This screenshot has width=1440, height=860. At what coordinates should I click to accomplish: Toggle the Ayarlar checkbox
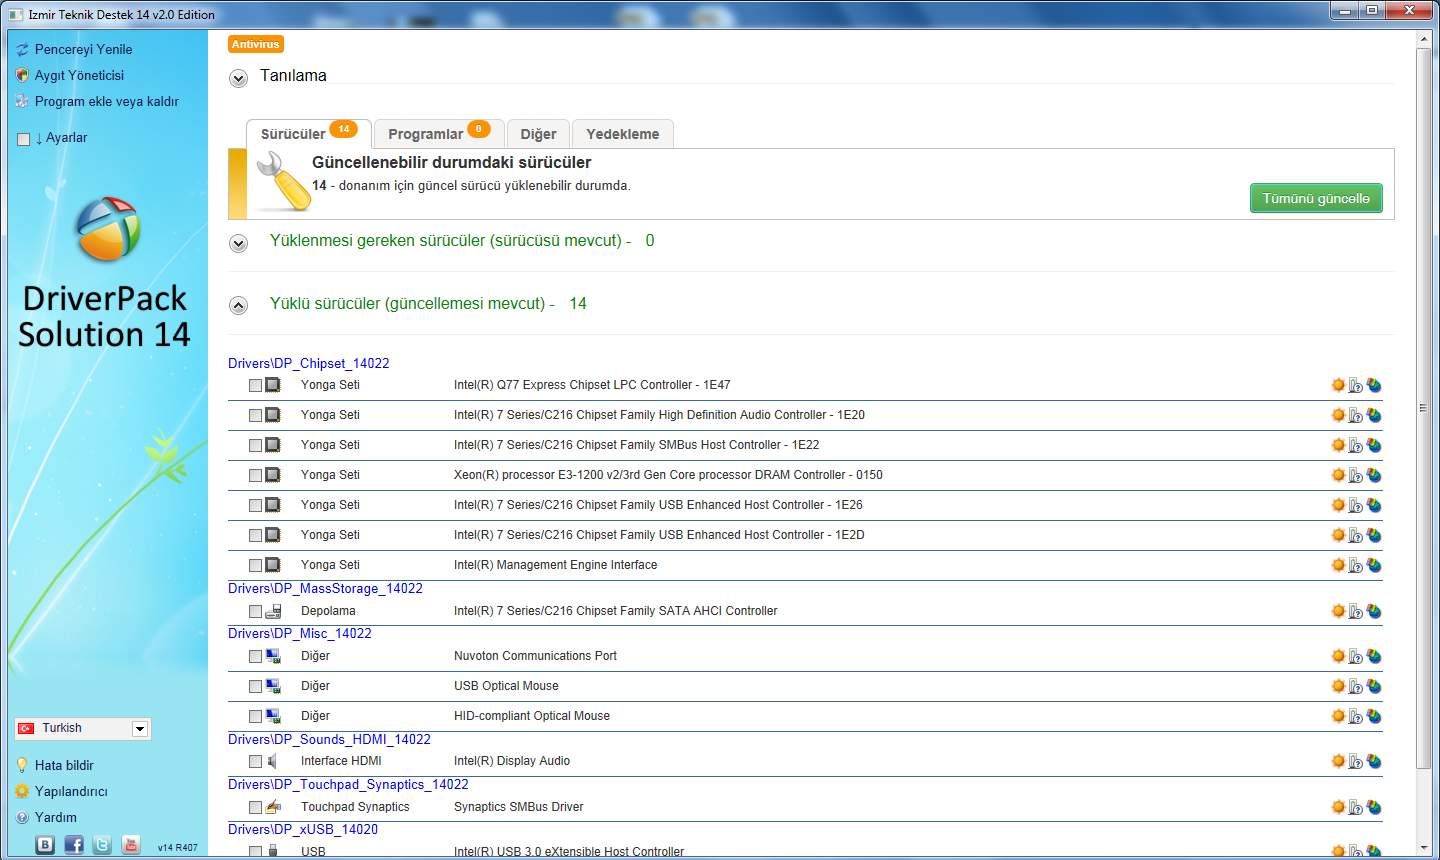(24, 139)
